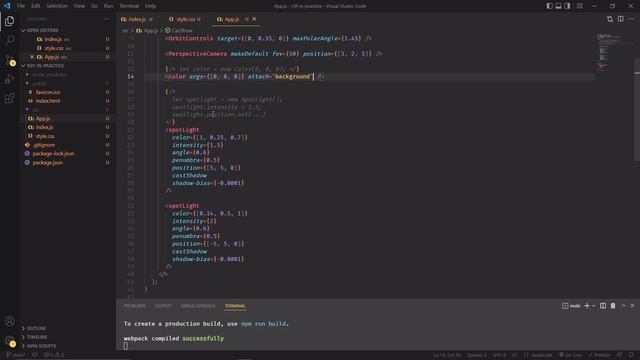Image resolution: width=640 pixels, height=360 pixels.
Task: Open the File menu
Action: tap(21, 6)
